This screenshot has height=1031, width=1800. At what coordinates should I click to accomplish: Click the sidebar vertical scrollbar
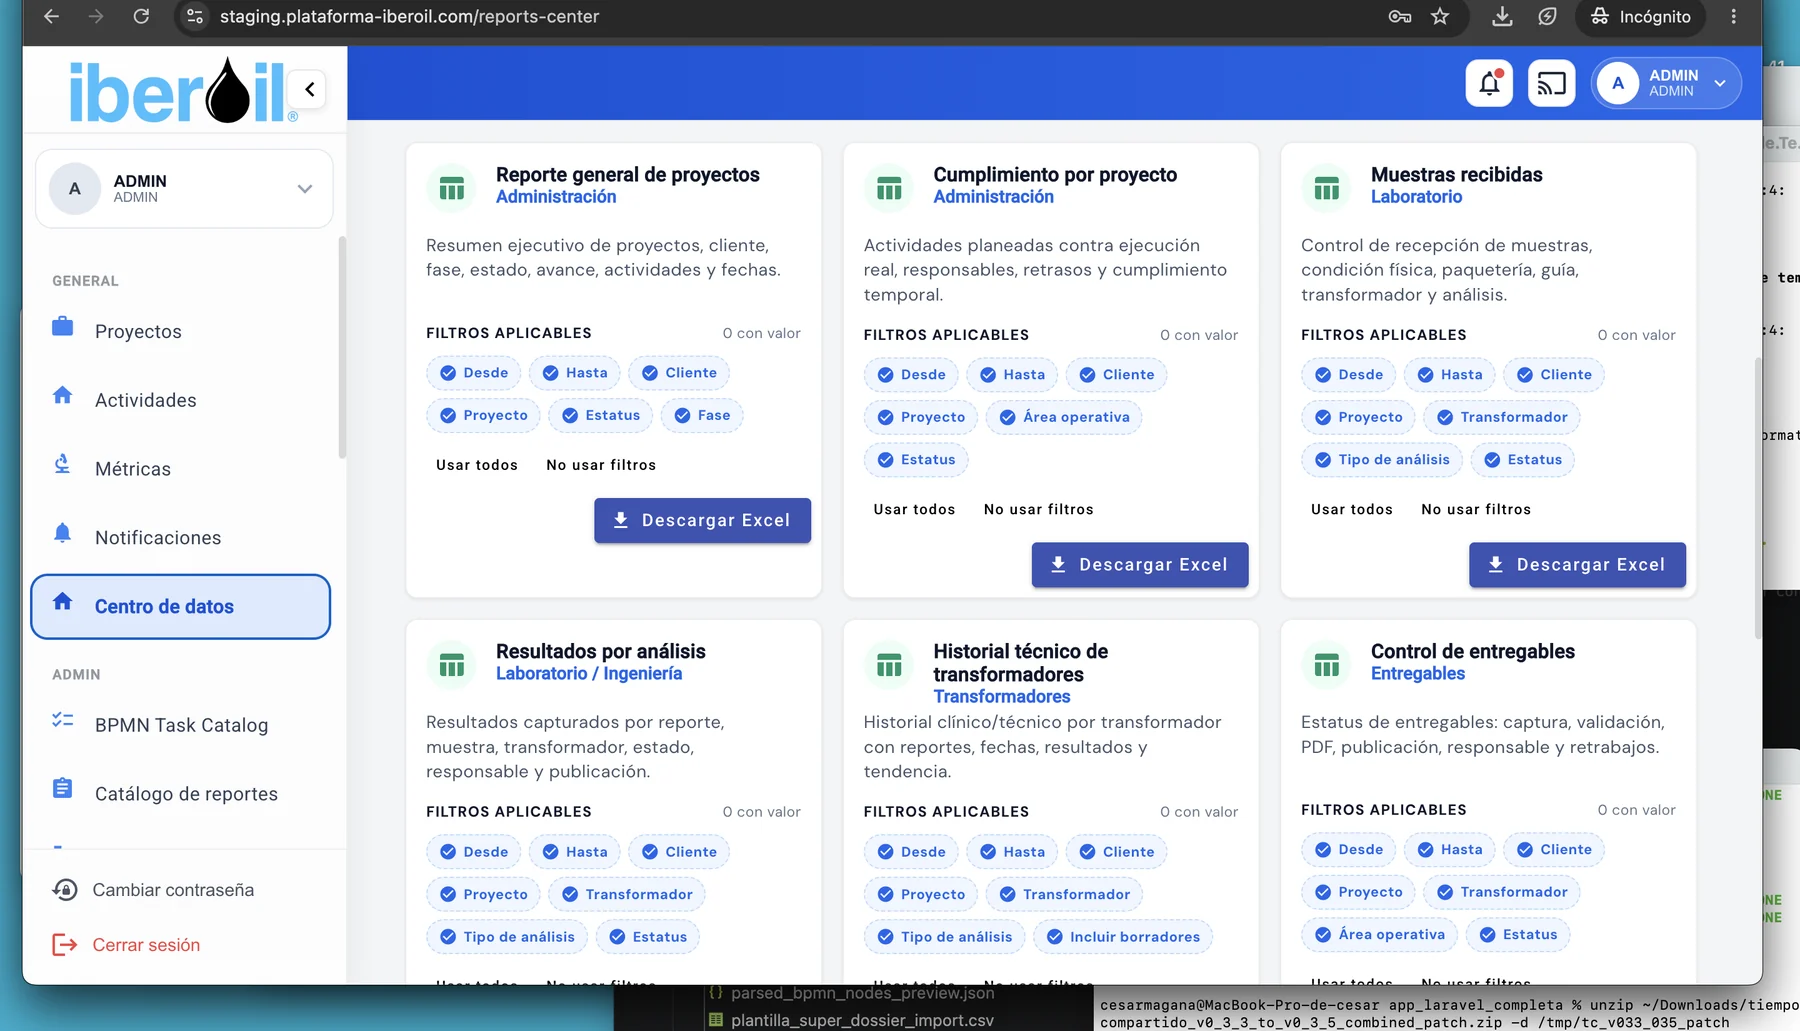342,347
